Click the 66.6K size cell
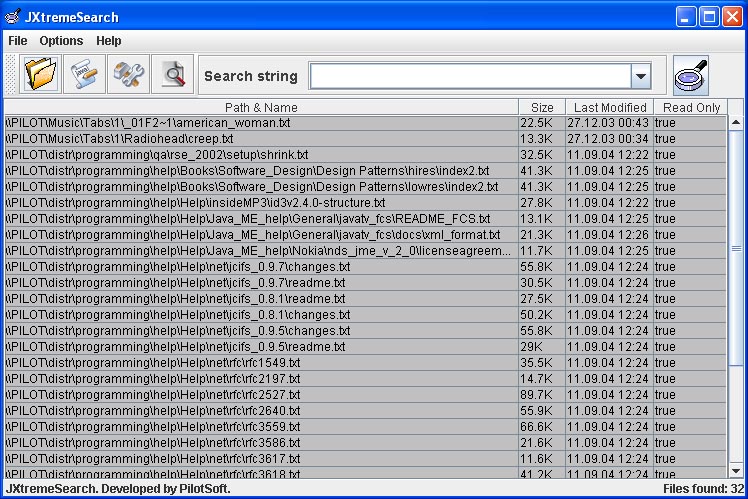 pos(542,426)
